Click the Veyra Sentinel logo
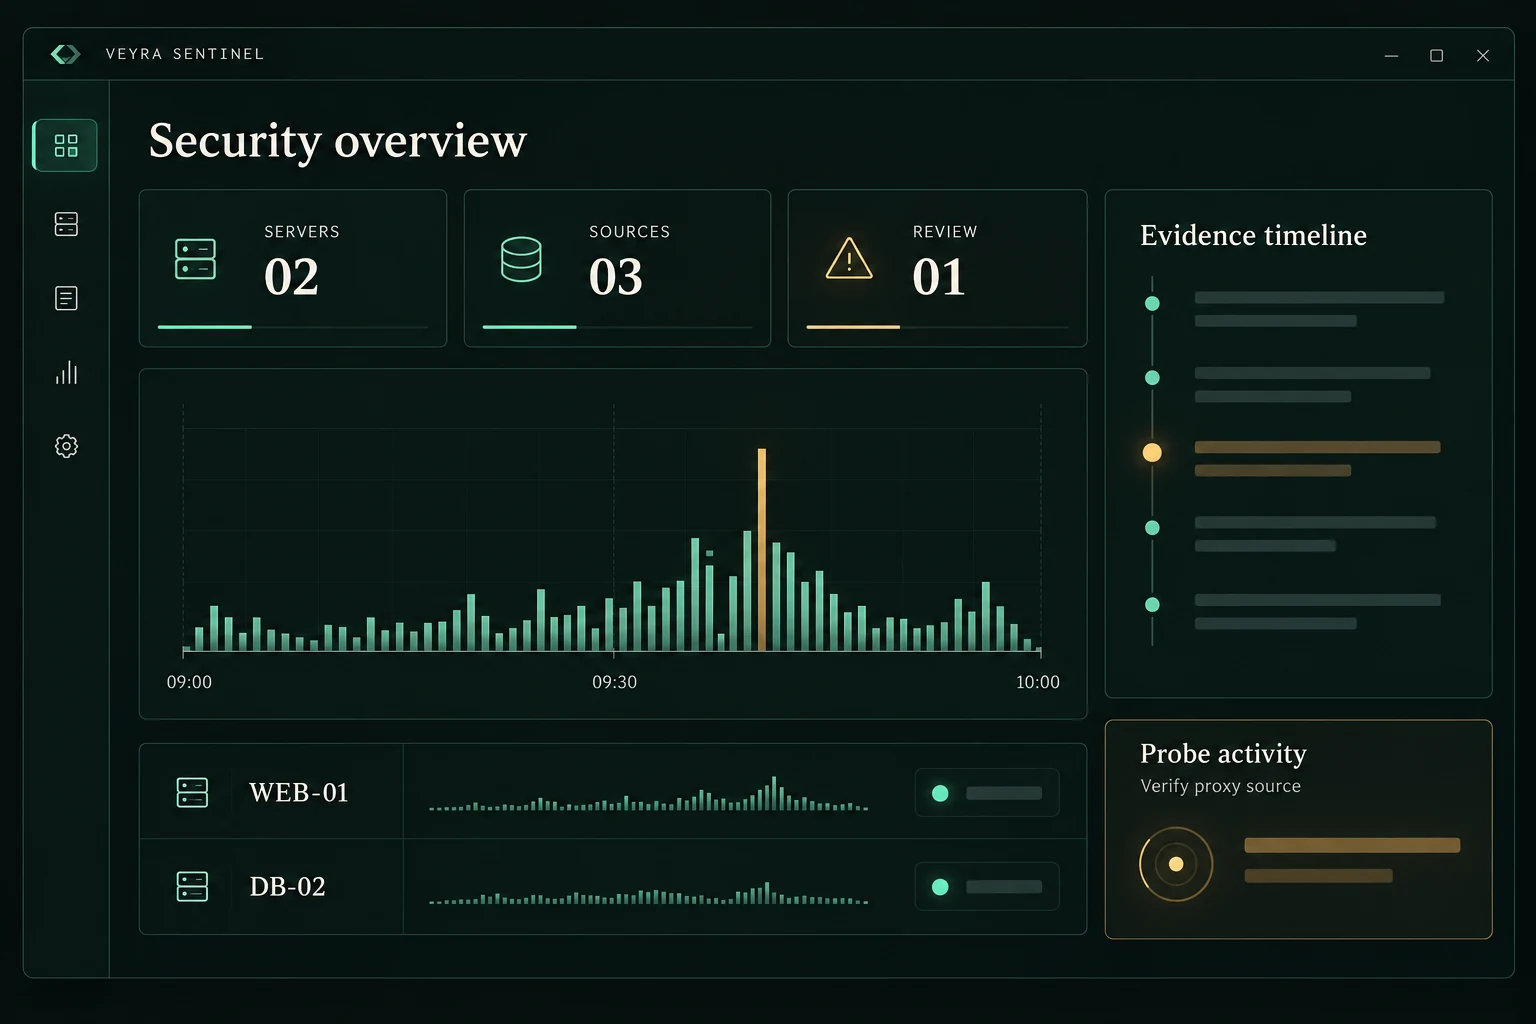This screenshot has height=1024, width=1536. pos(65,54)
